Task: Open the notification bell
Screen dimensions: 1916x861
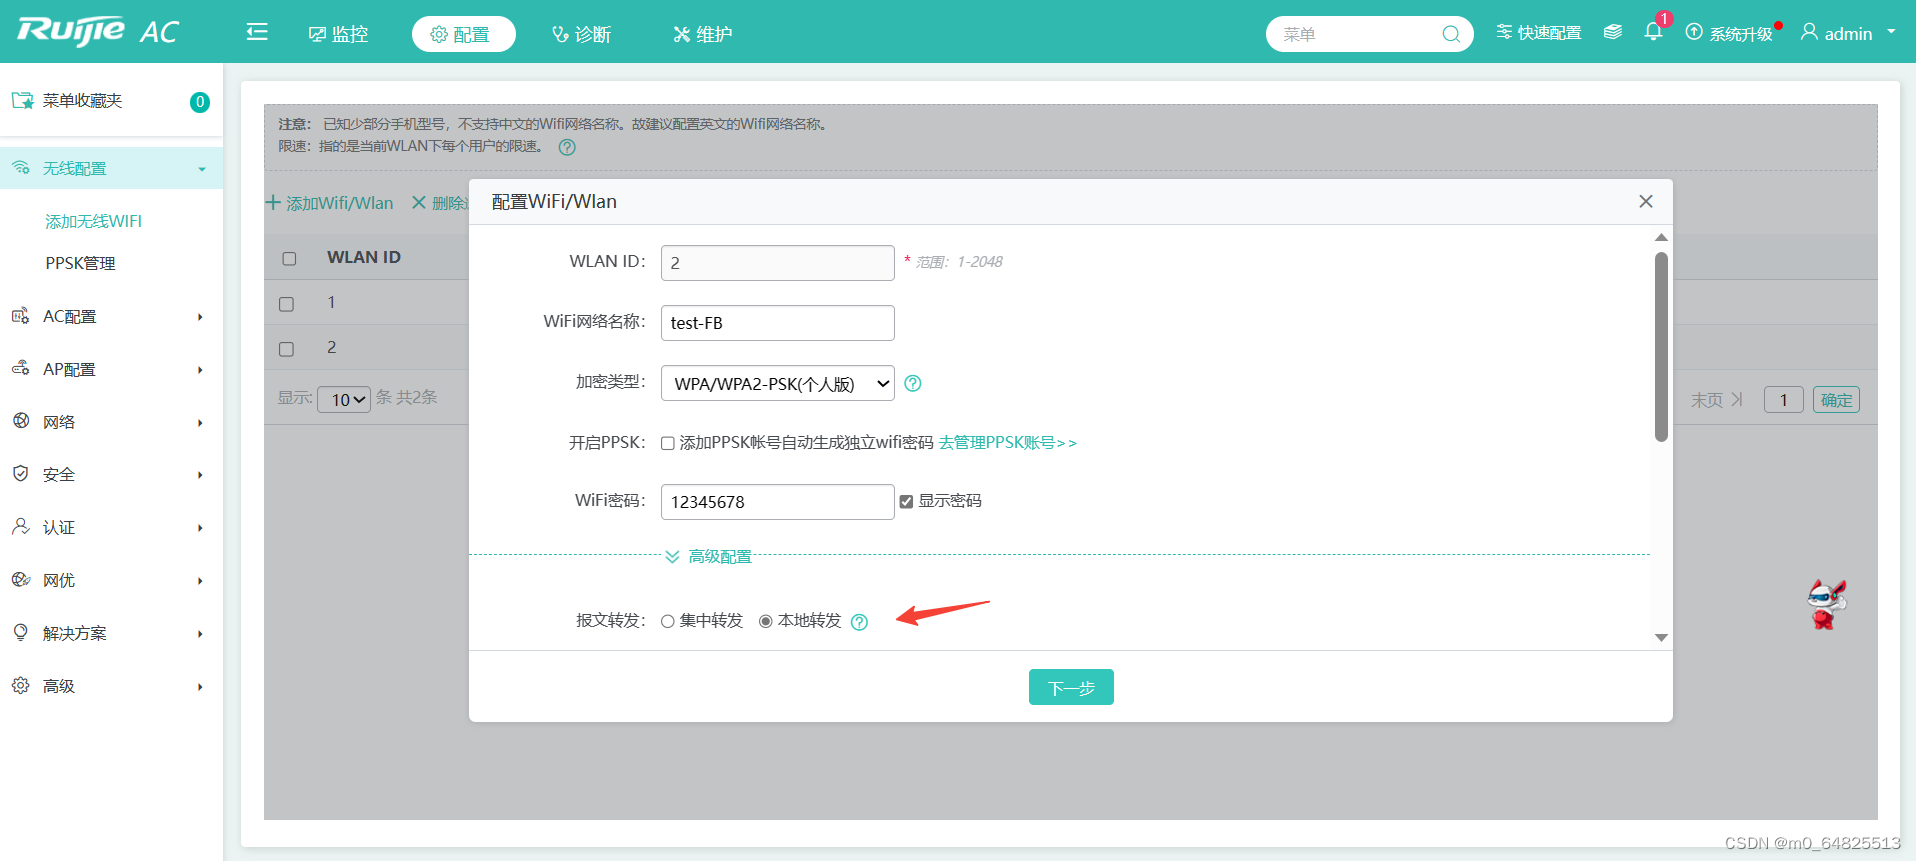Action: click(x=1654, y=32)
